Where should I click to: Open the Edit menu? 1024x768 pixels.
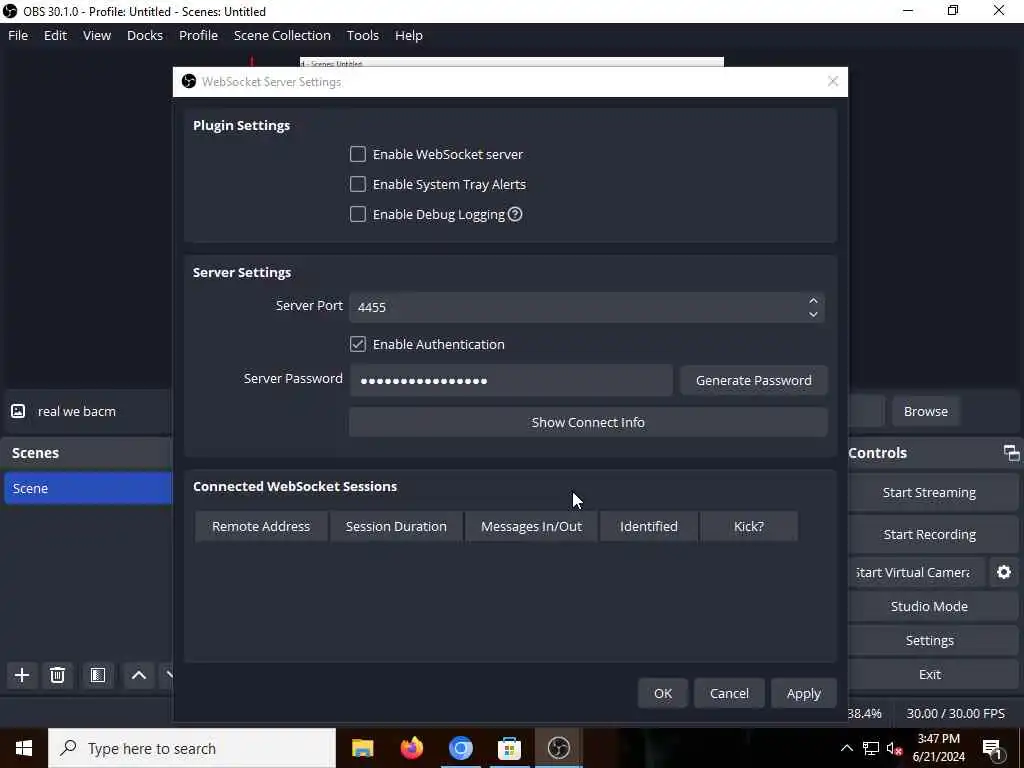point(56,35)
